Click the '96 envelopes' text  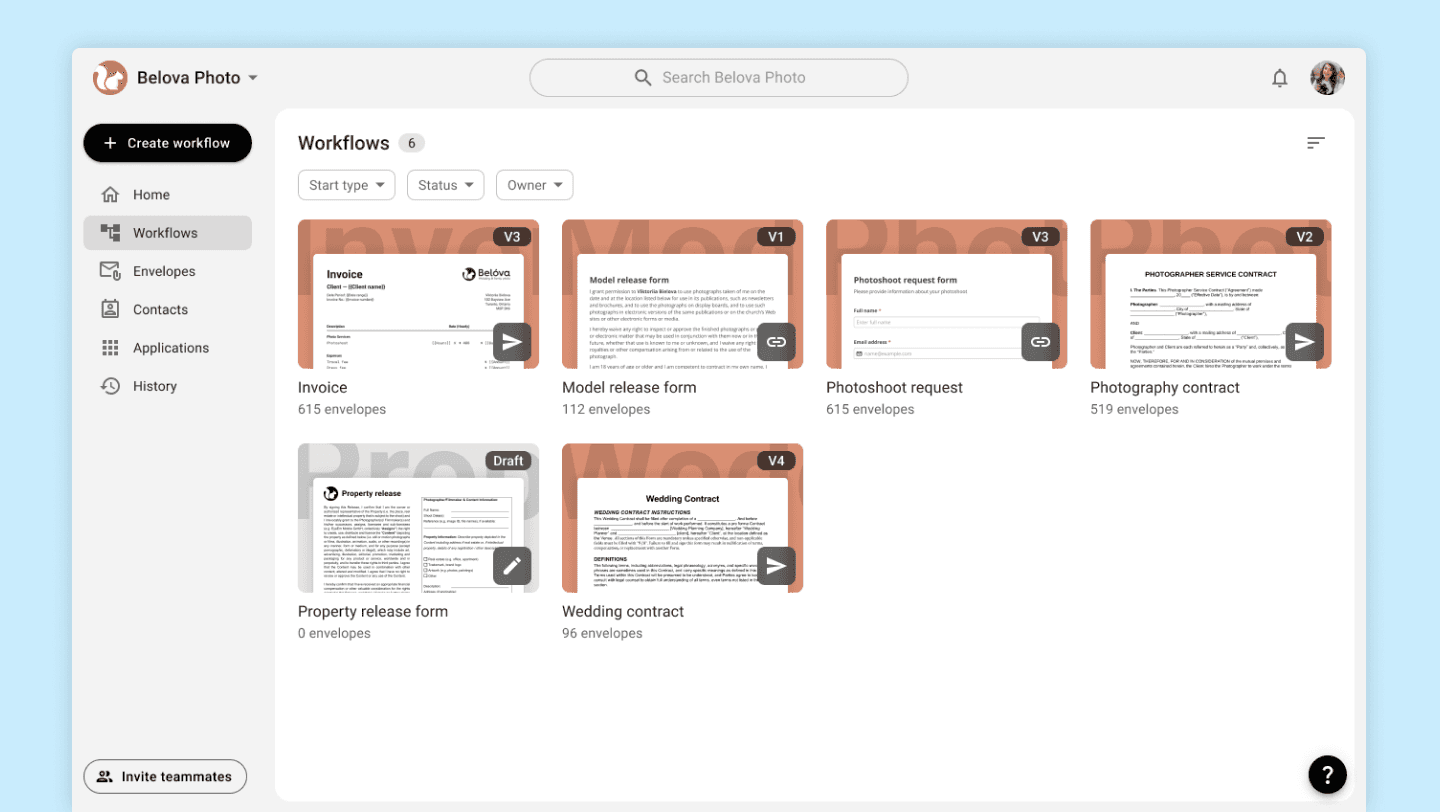[x=602, y=634]
